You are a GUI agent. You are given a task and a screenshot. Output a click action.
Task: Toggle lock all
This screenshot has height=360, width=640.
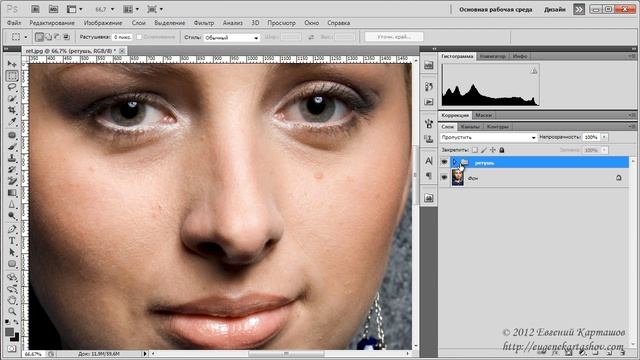[x=502, y=150]
